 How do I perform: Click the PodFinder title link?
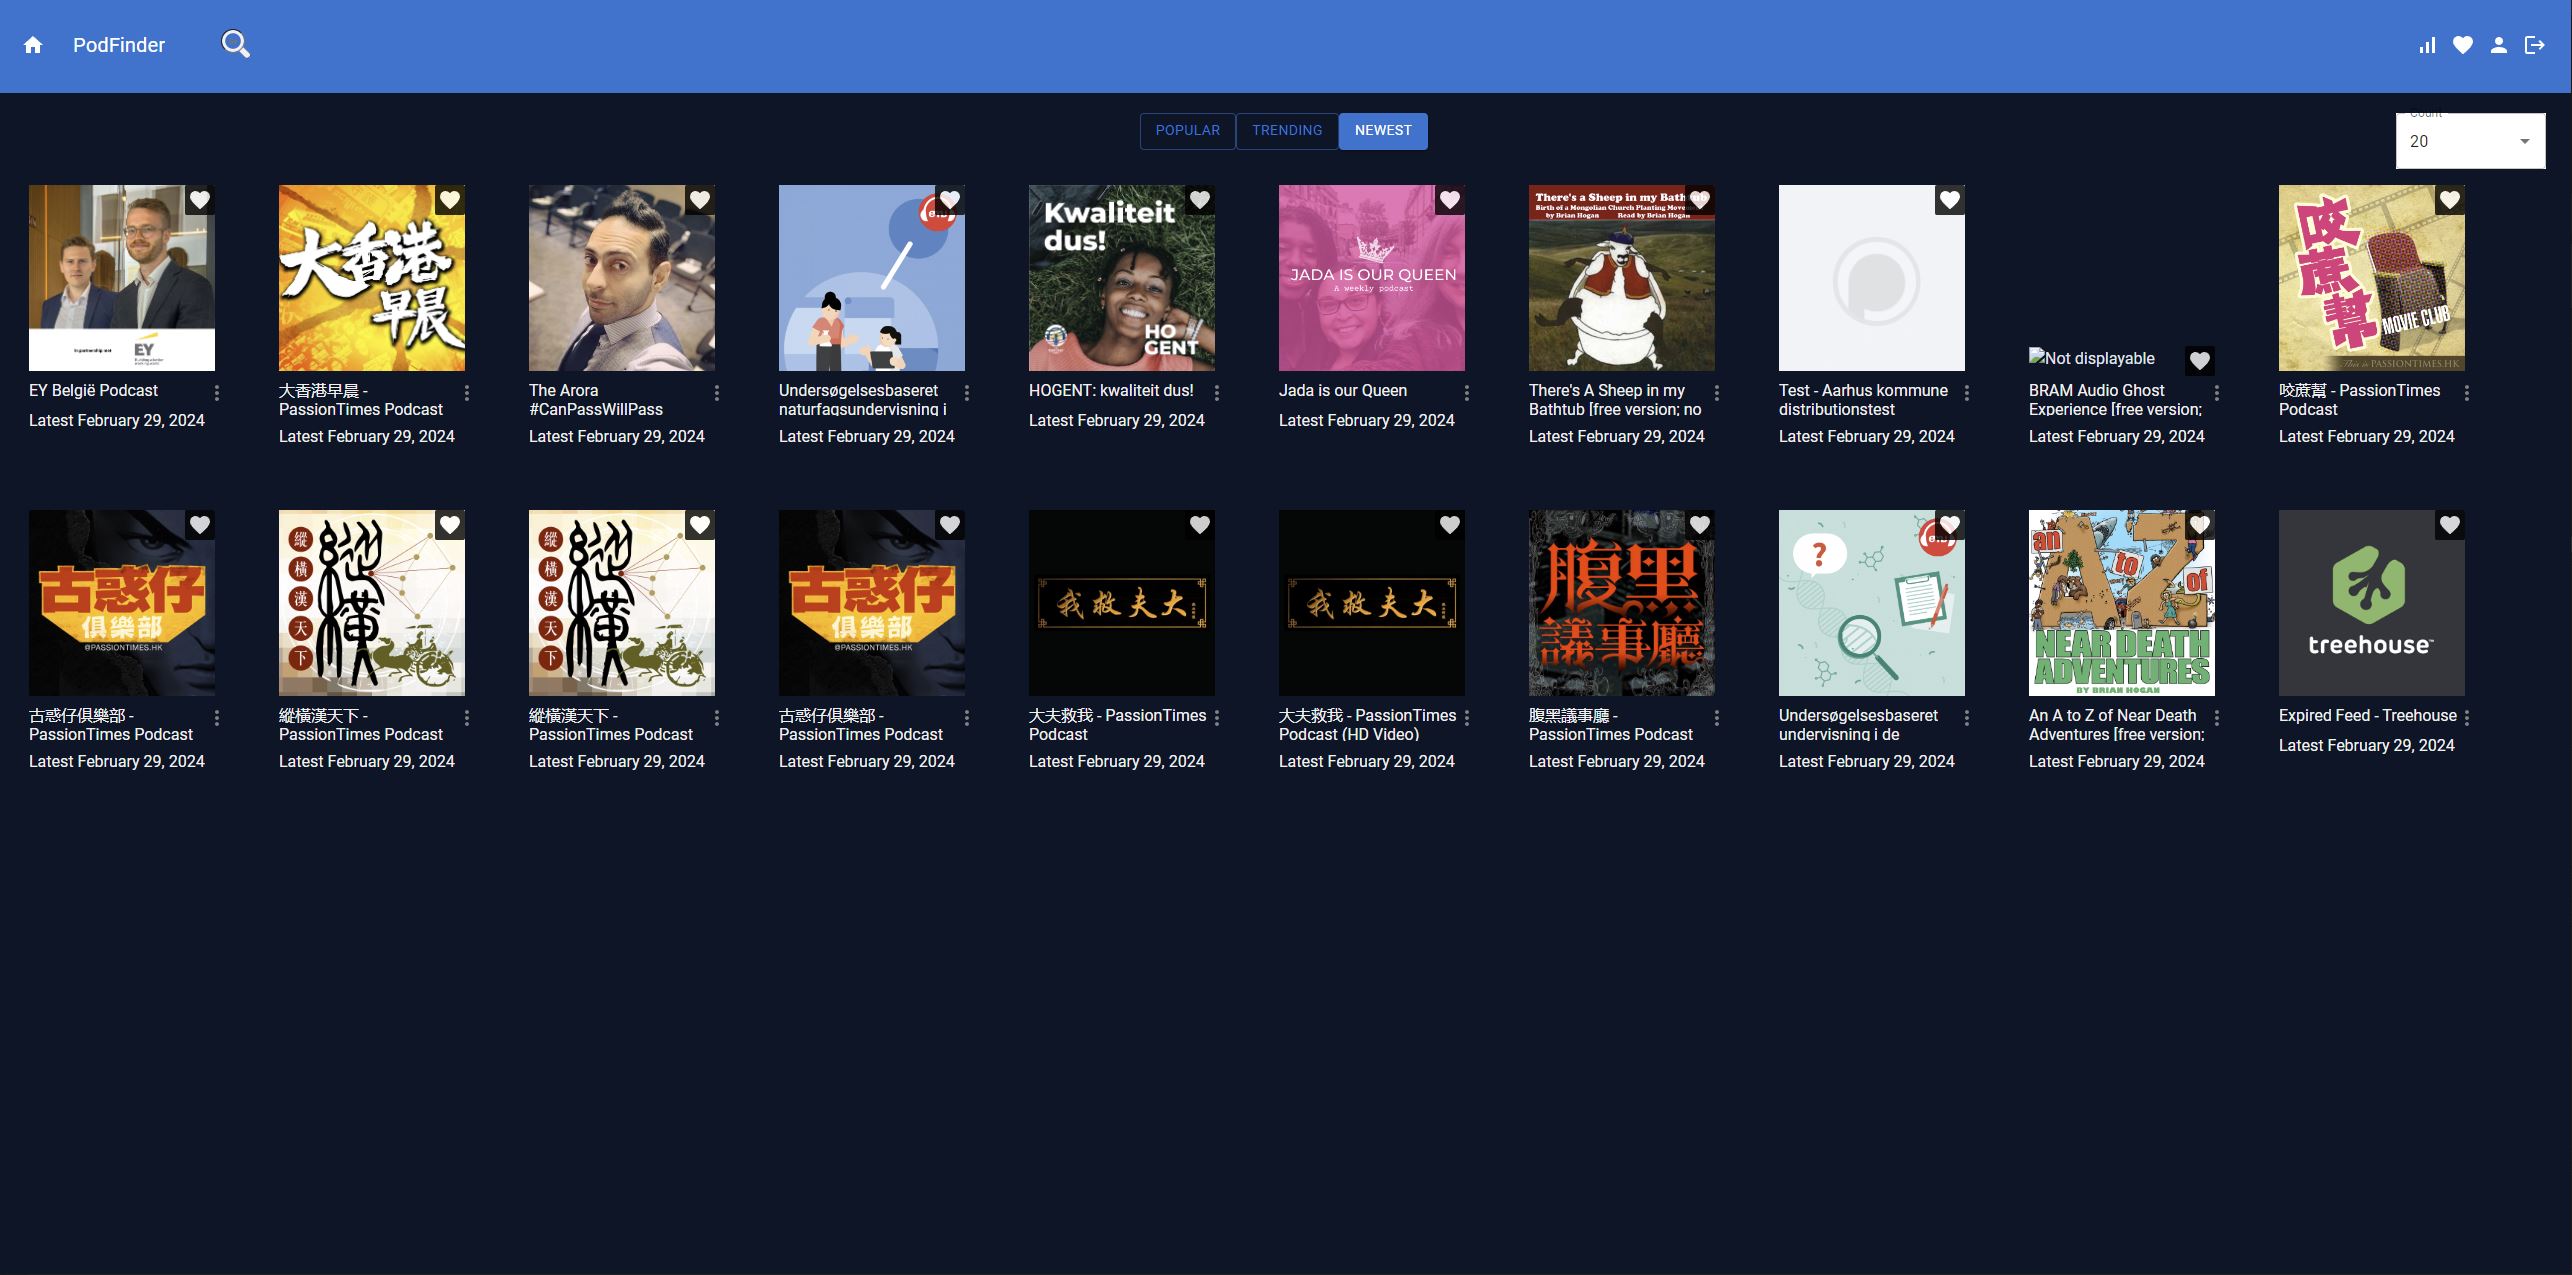click(x=119, y=45)
